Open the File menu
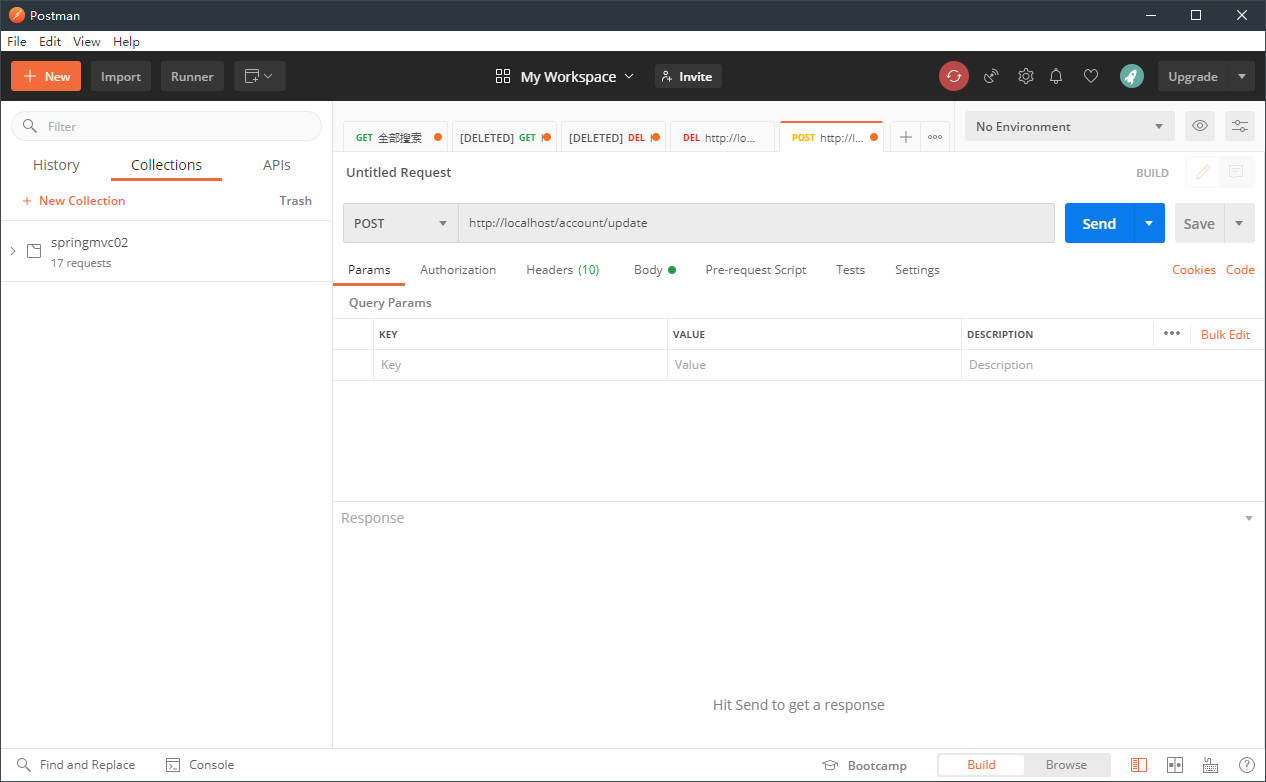 tap(16, 41)
